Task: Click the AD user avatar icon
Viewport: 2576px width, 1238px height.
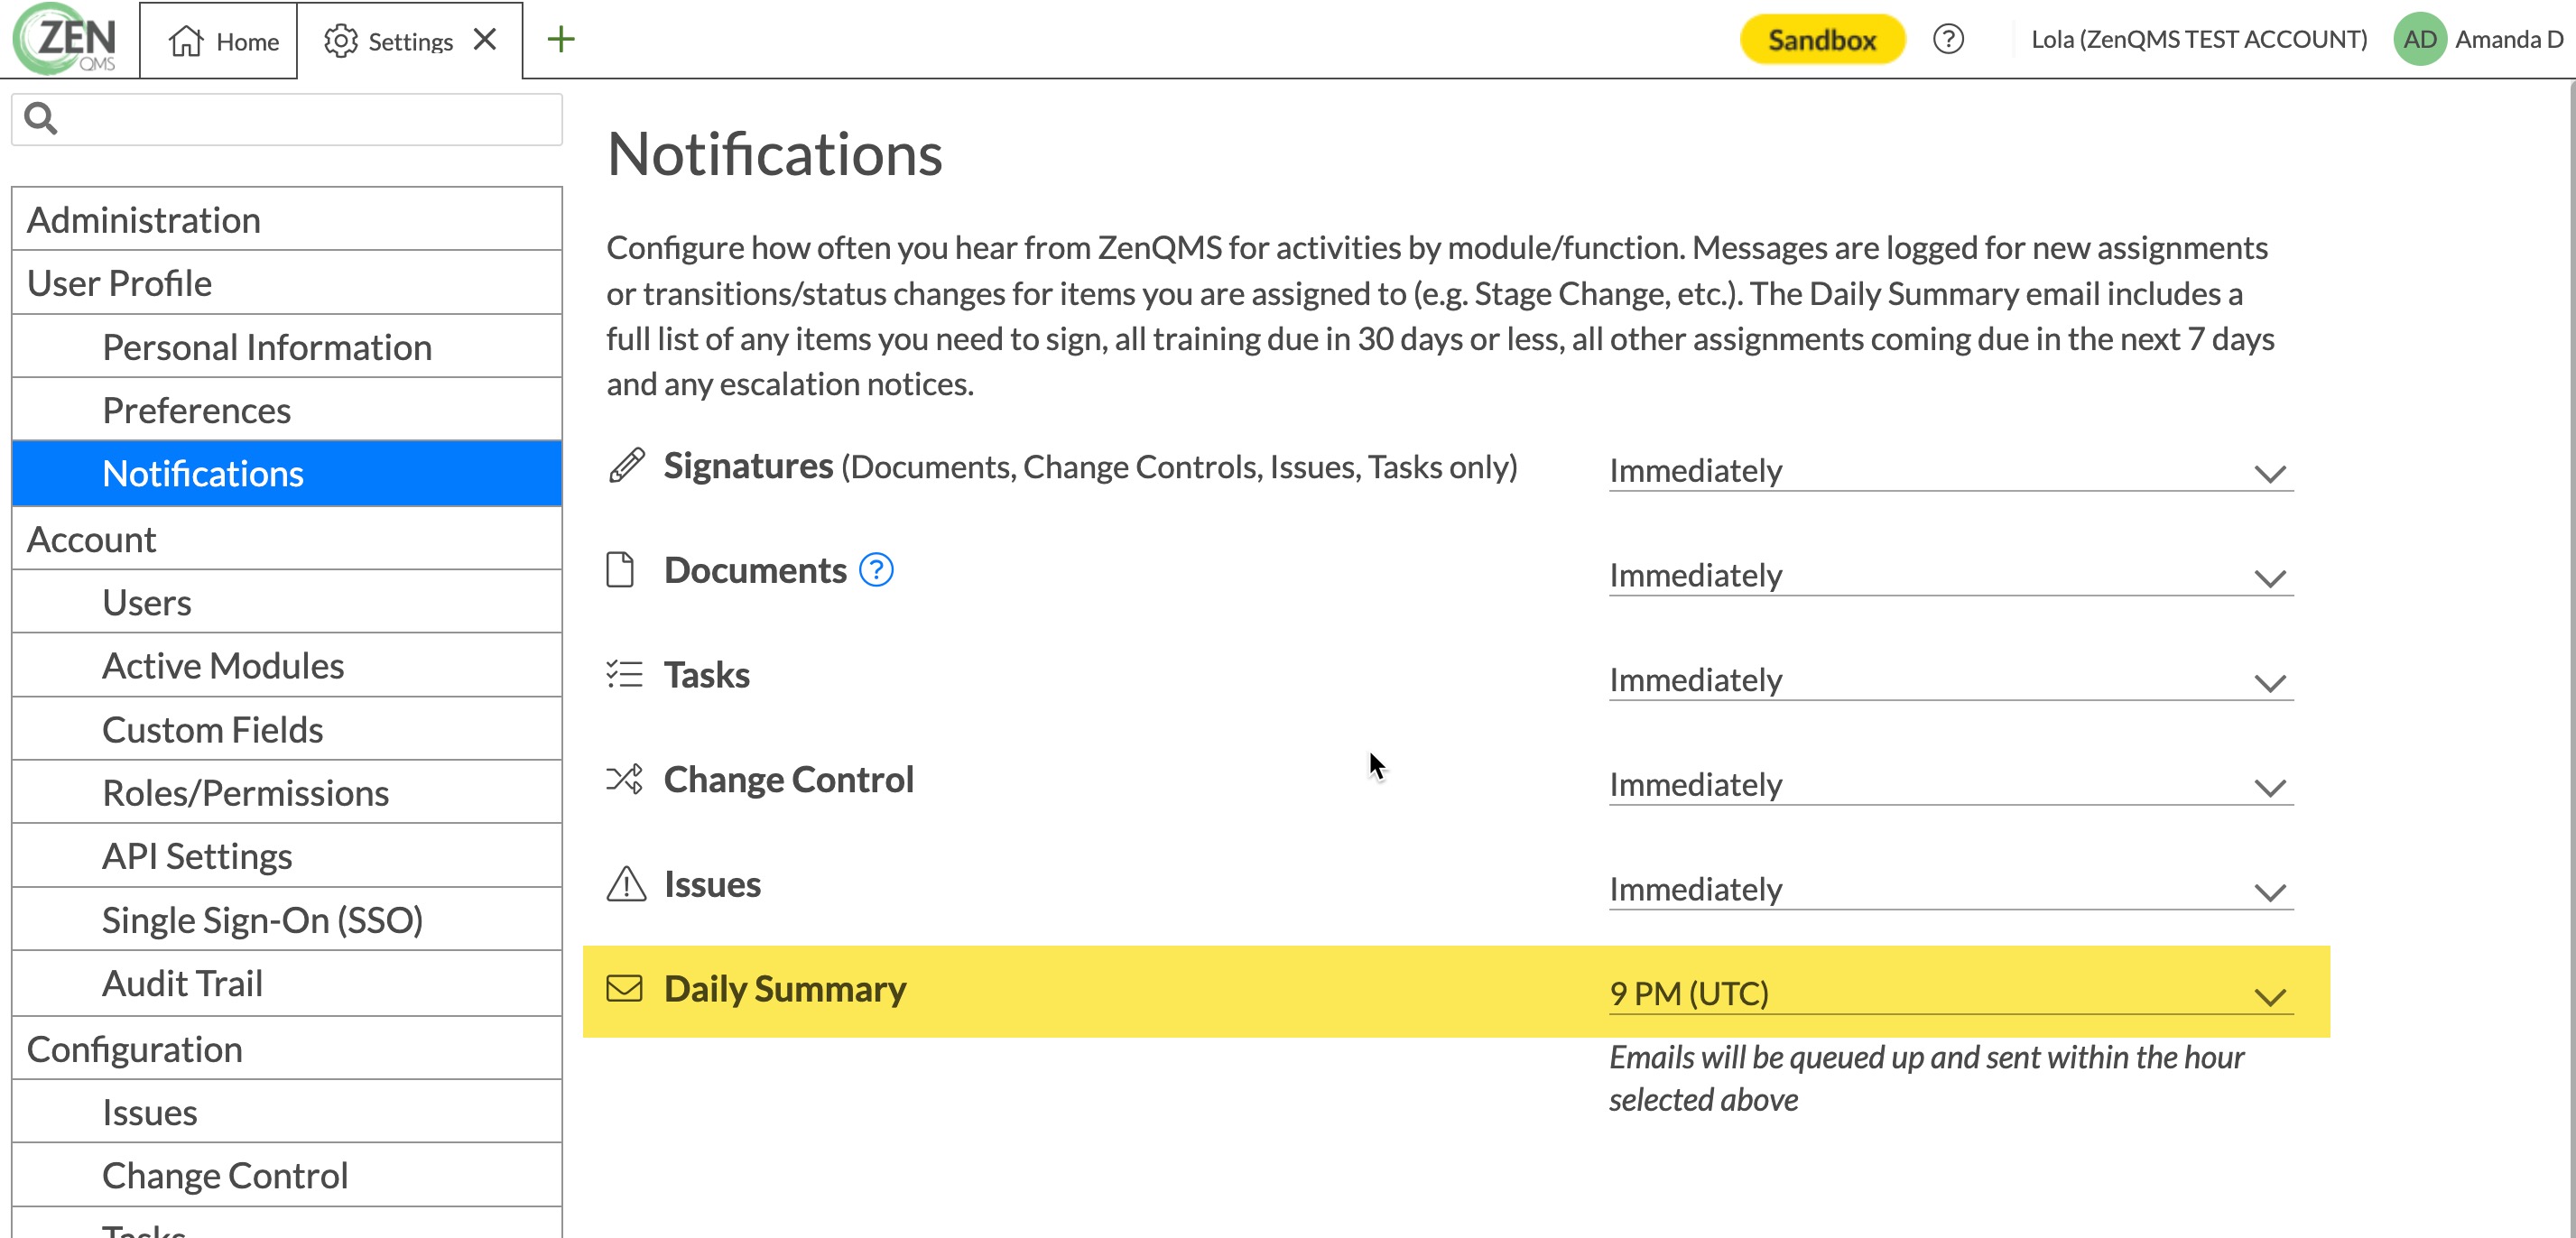Action: [x=2418, y=40]
